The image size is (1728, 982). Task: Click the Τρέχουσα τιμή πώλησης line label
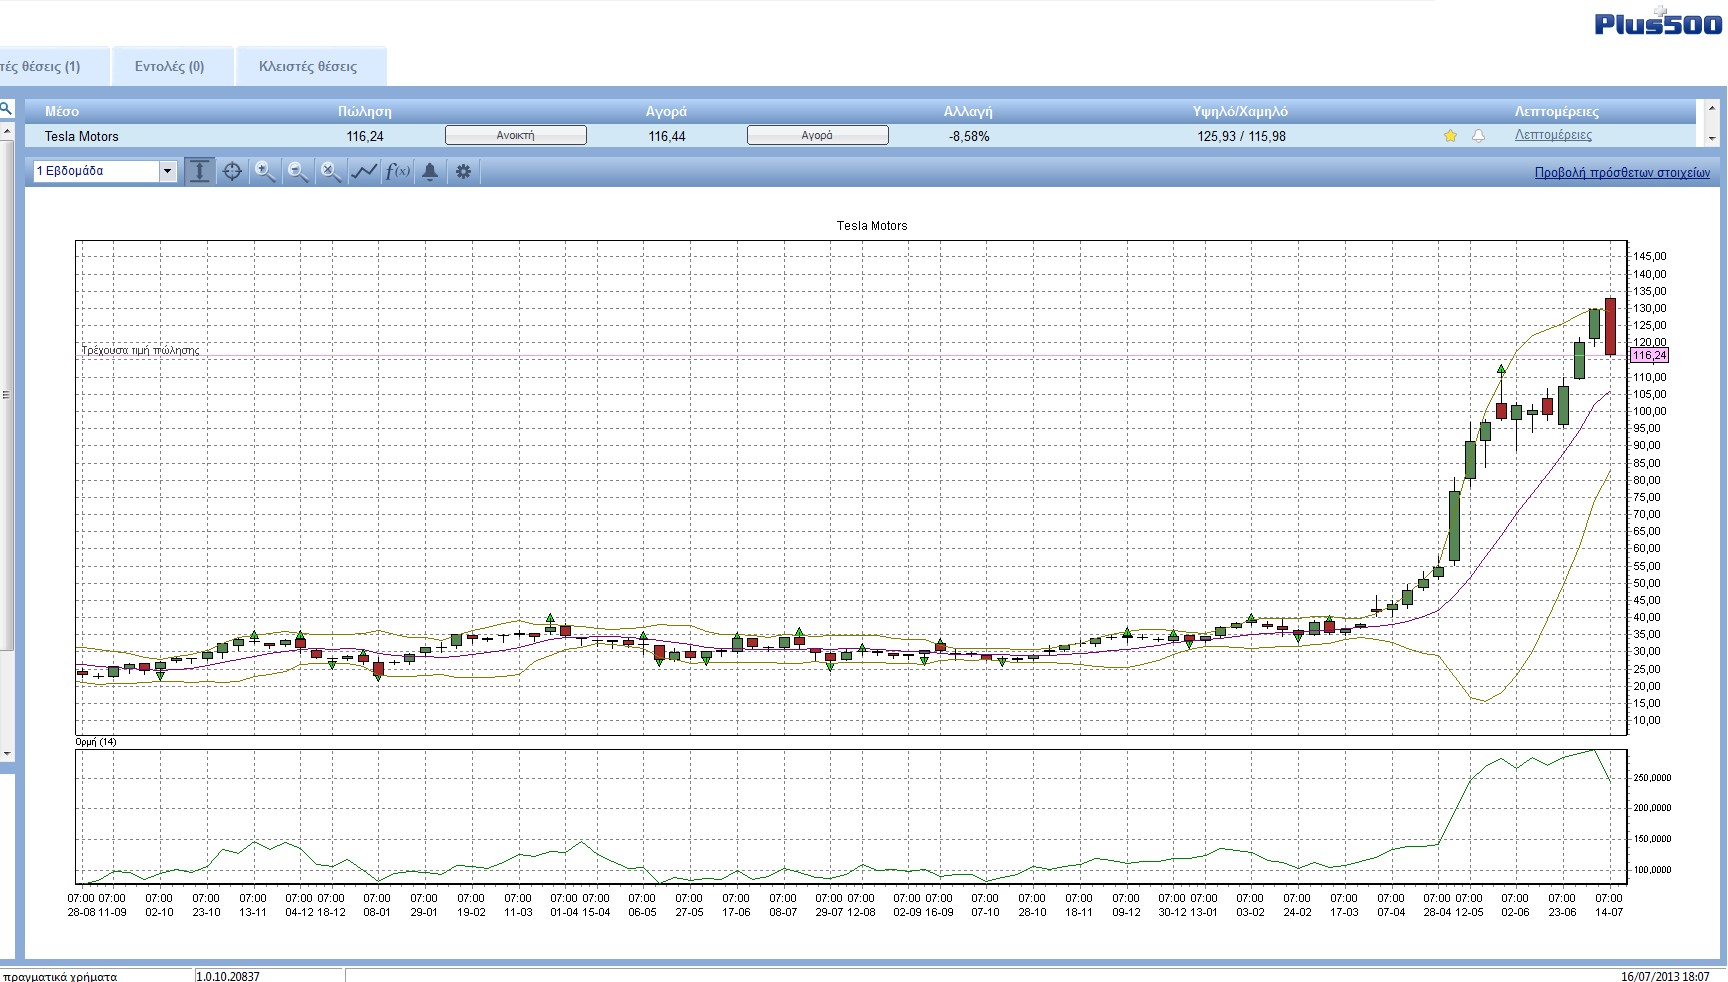[x=141, y=350]
